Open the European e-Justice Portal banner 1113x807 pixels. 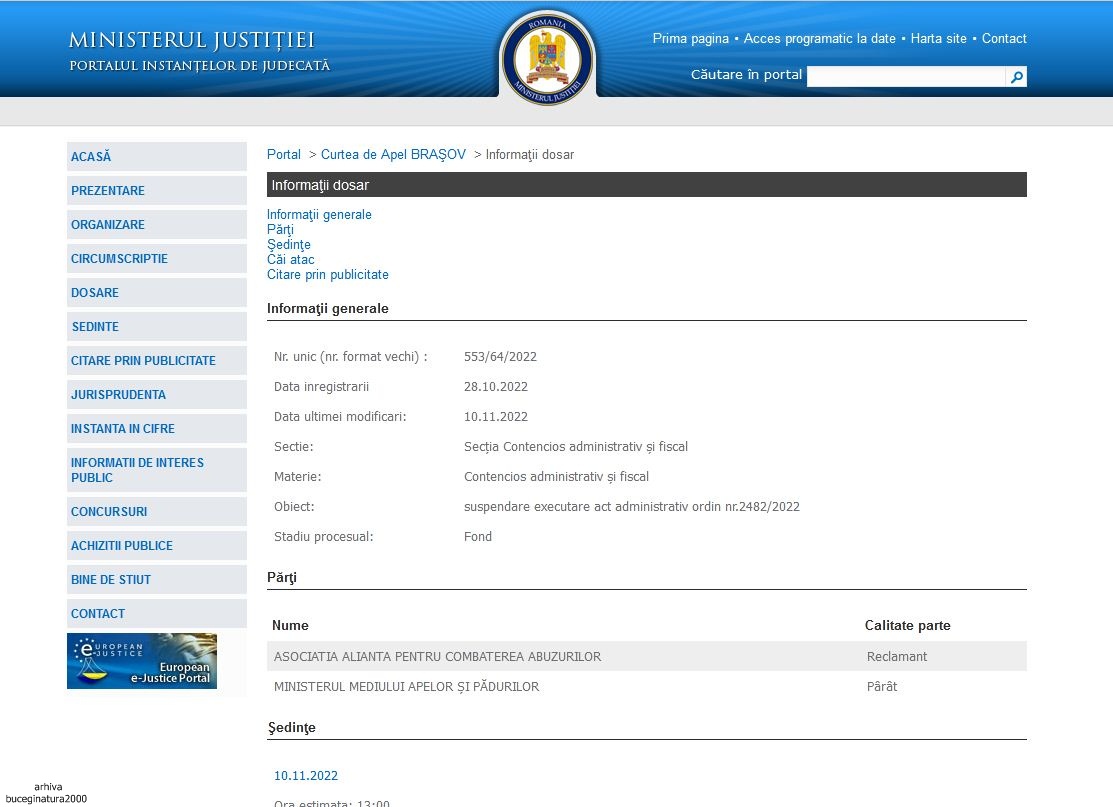click(142, 661)
